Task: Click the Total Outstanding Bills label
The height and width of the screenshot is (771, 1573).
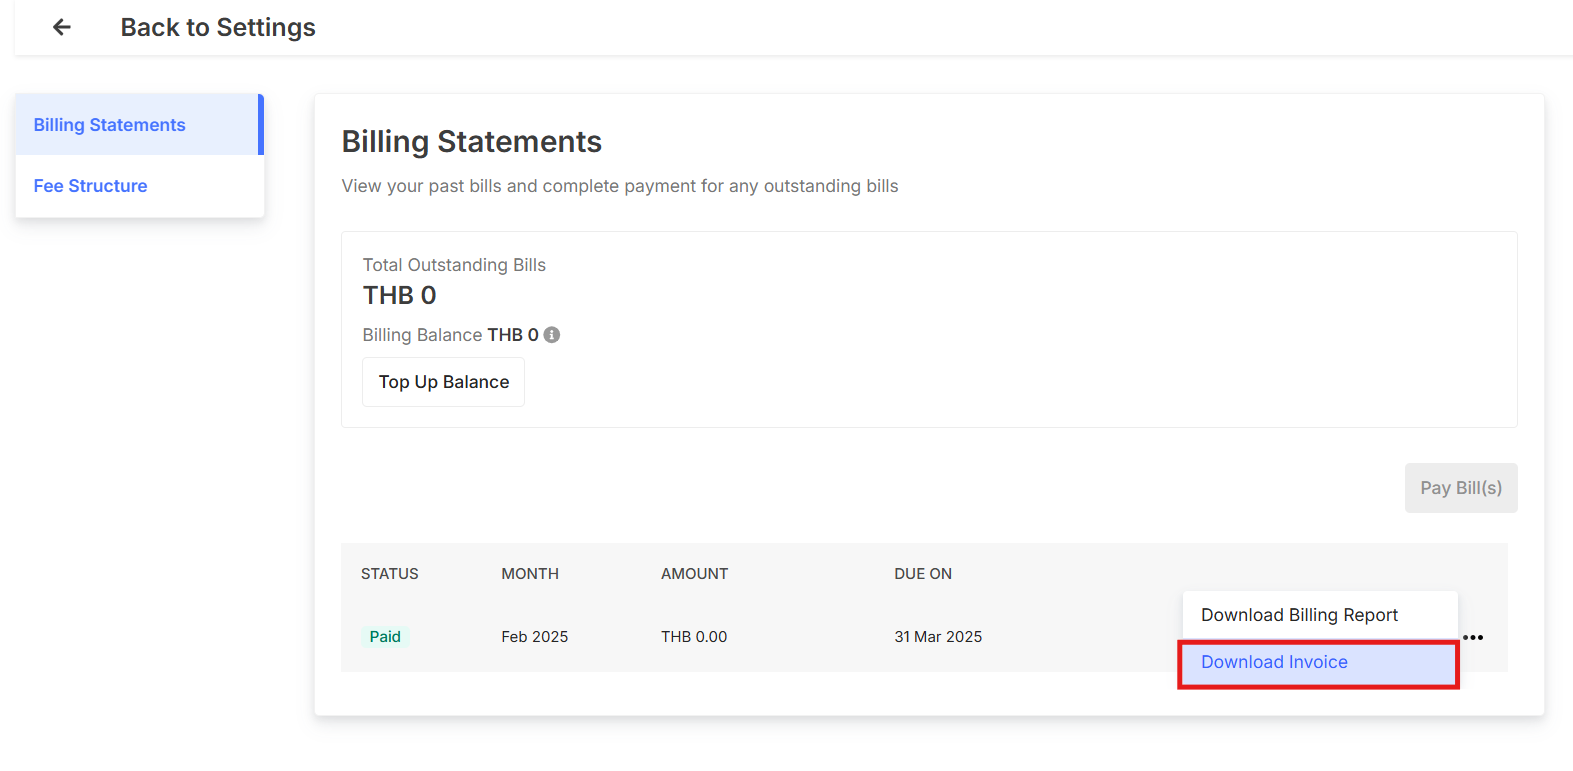Action: 454,265
